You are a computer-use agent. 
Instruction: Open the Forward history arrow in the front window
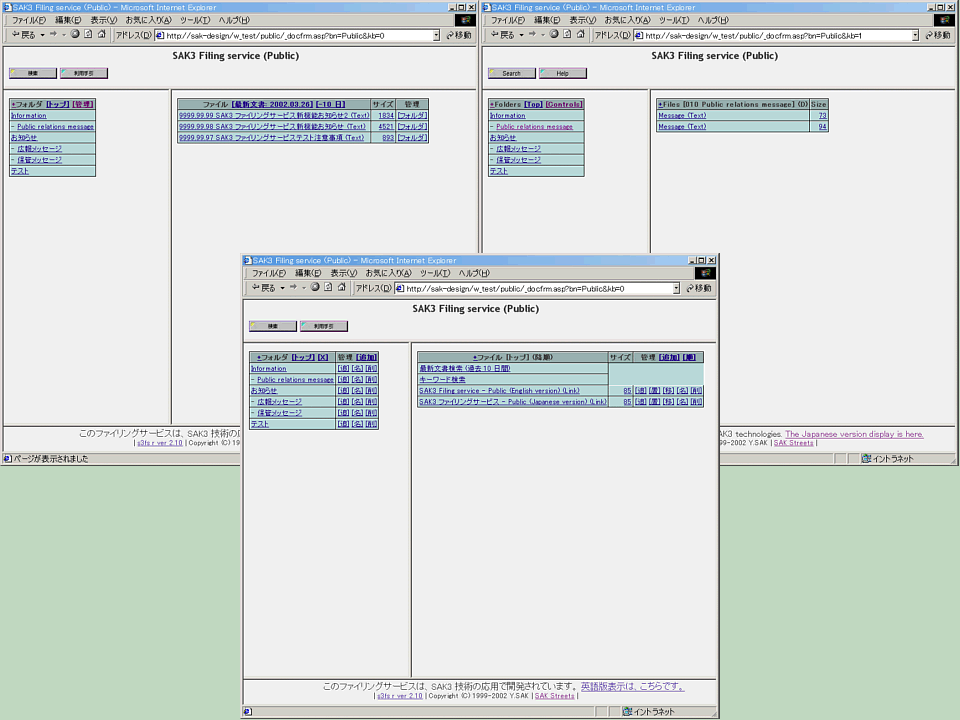point(304,288)
